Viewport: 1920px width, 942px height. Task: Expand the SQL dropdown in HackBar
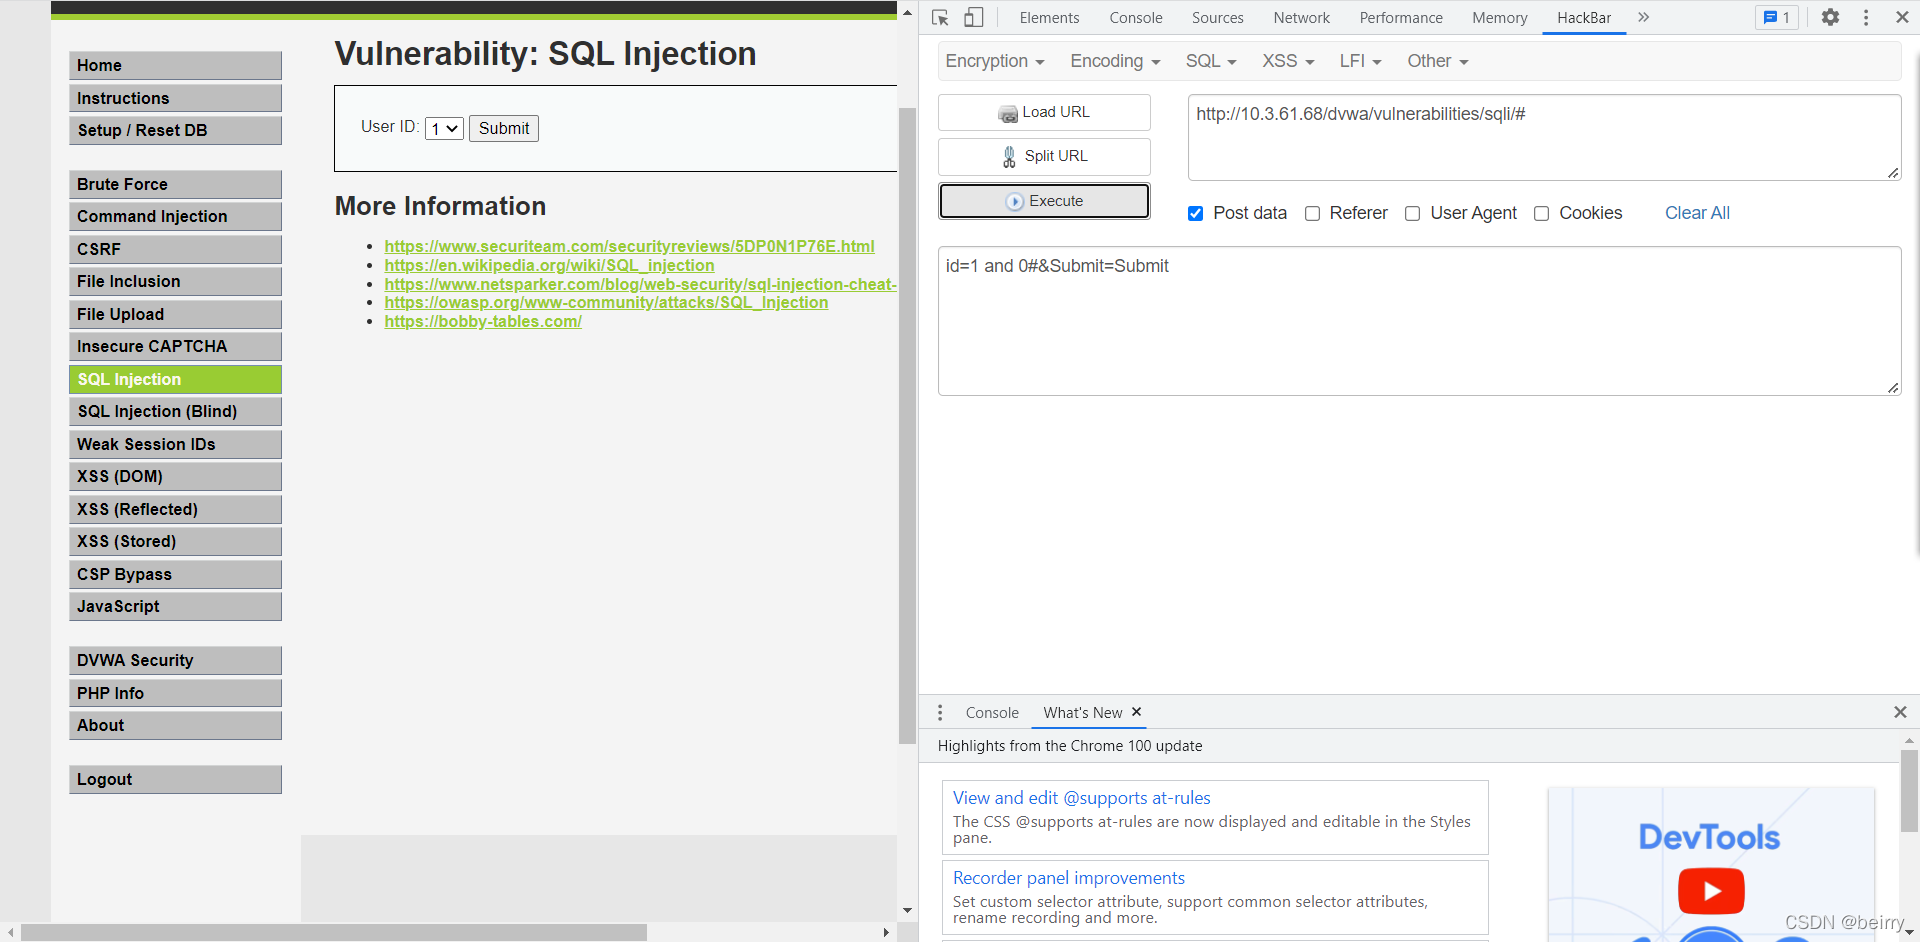point(1210,62)
